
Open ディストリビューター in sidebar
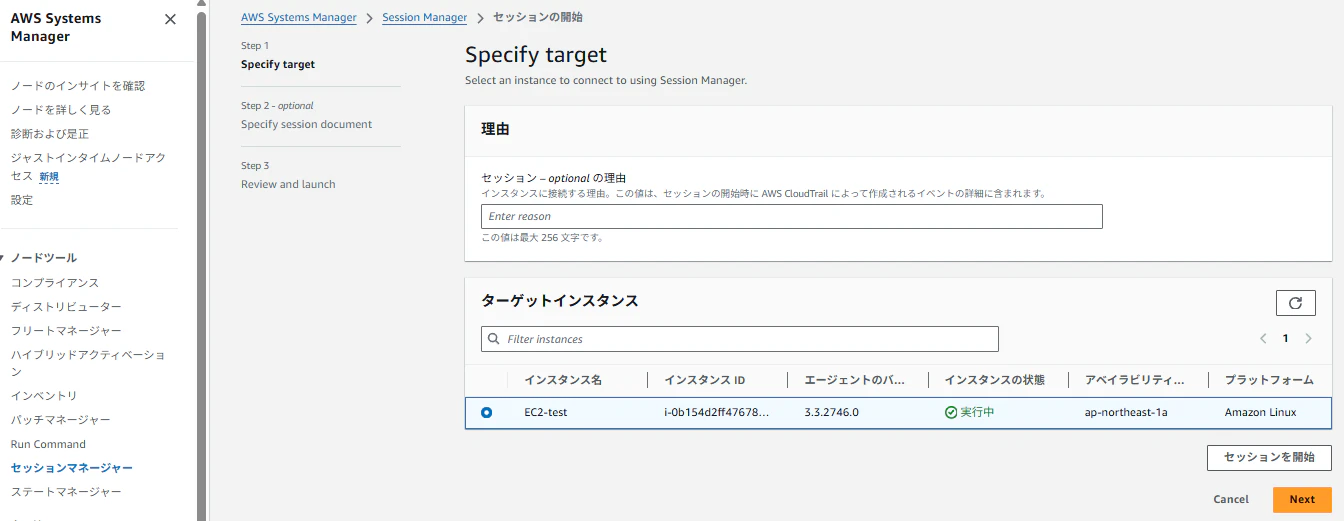[x=66, y=307]
